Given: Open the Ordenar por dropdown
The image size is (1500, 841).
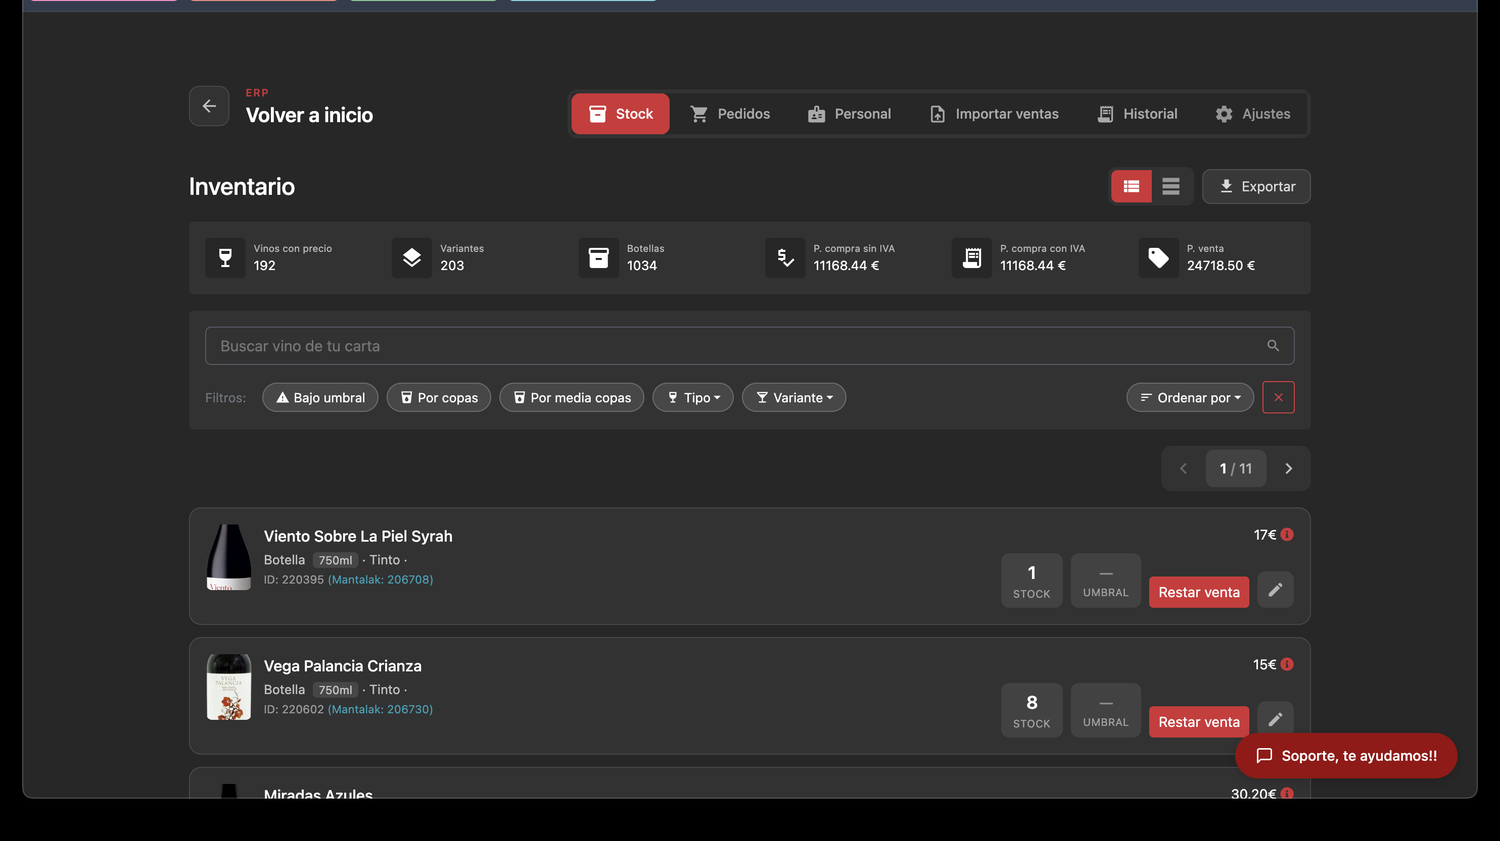Looking at the screenshot, I should (x=1190, y=397).
